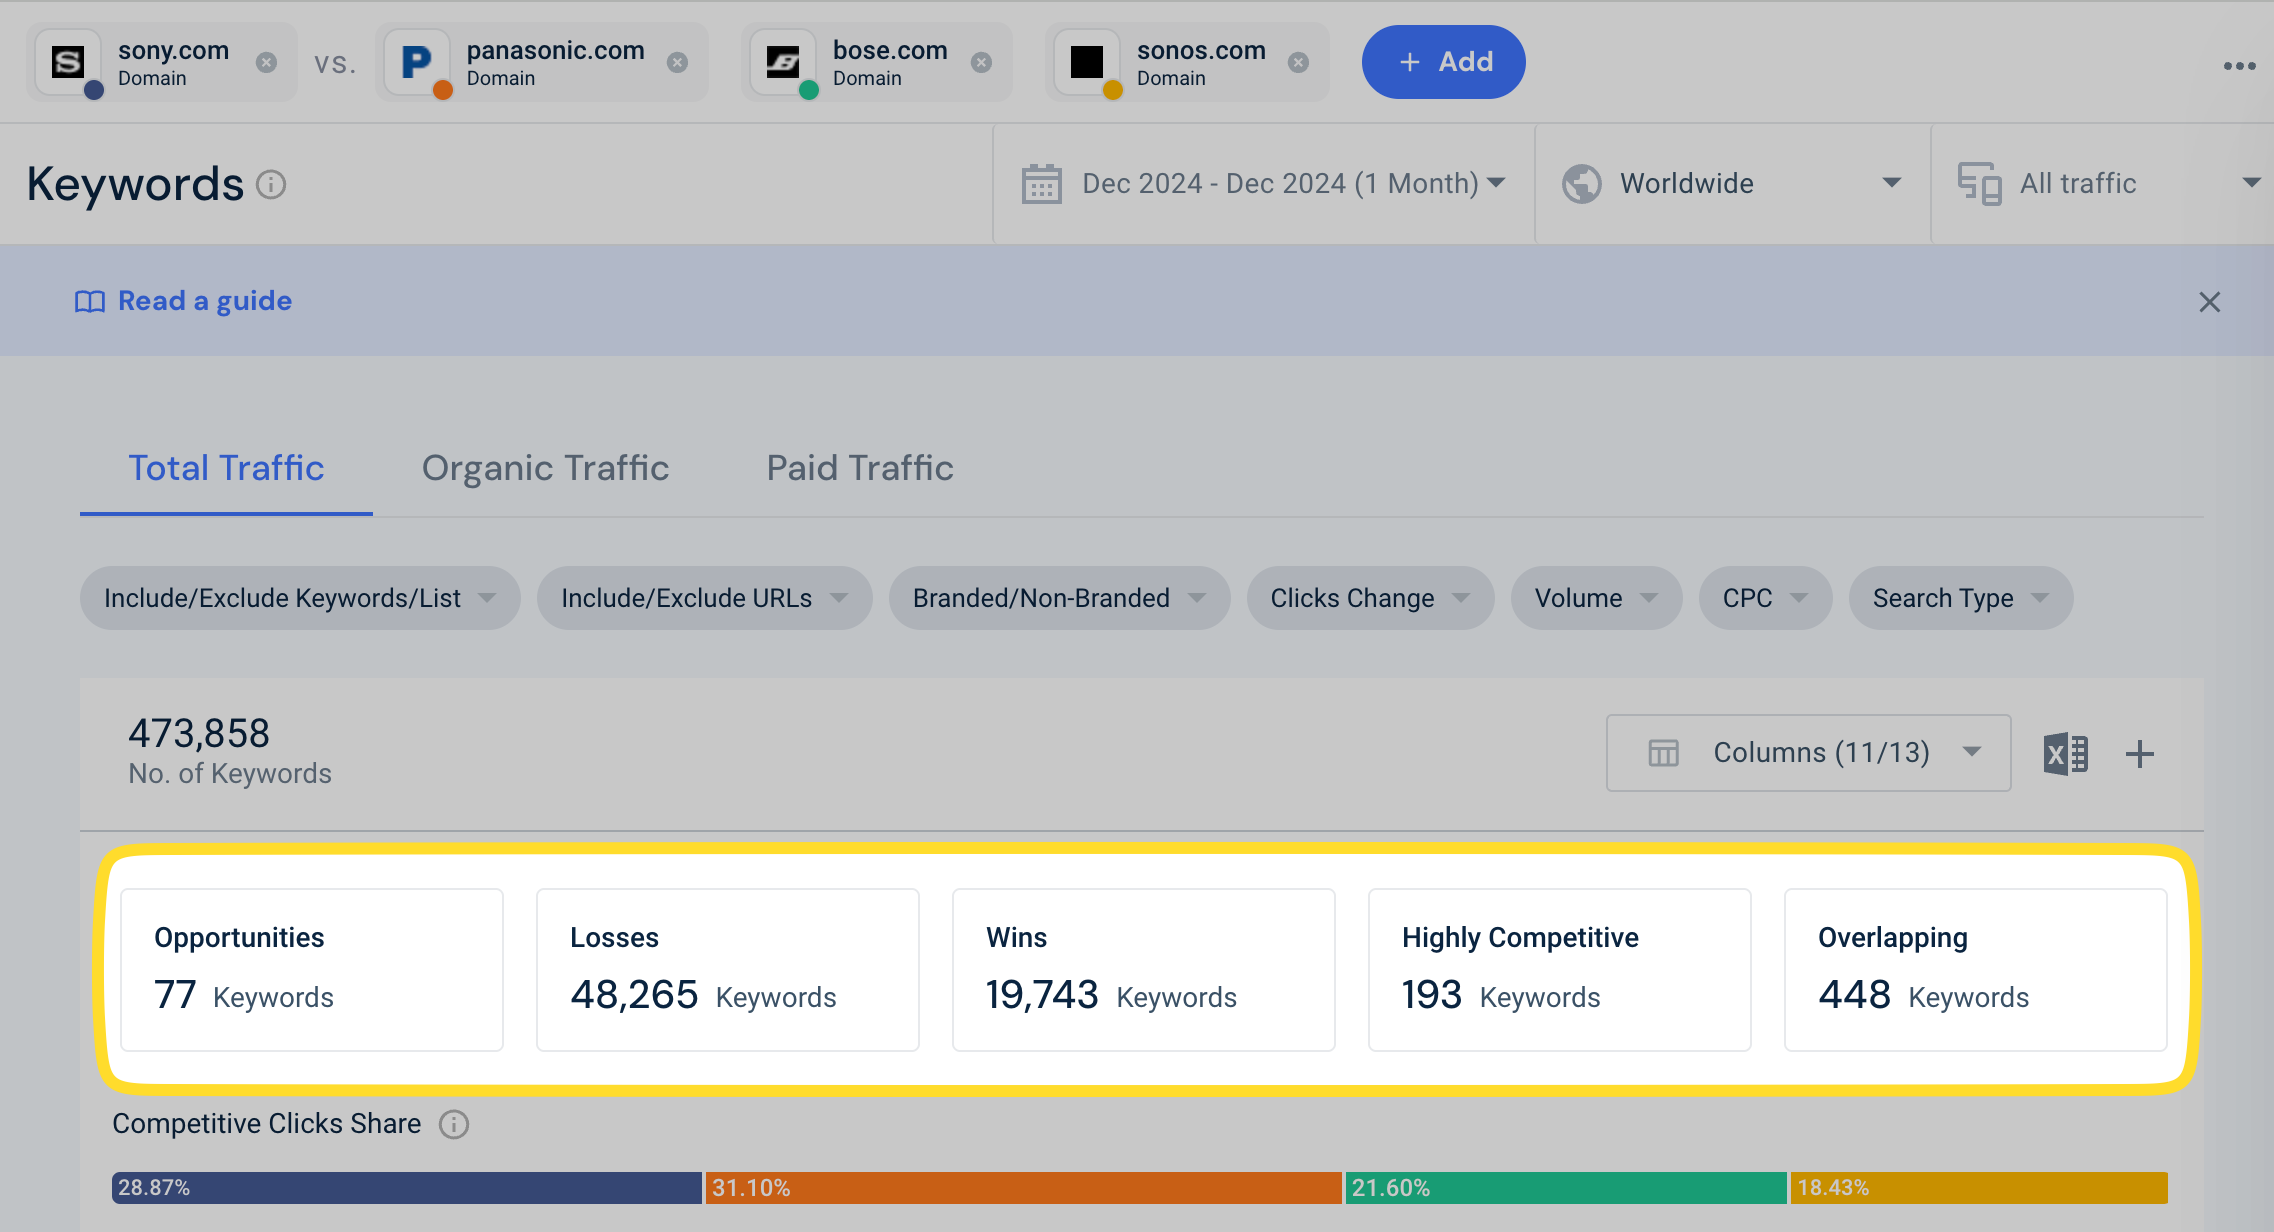Select the Wins 19,743 Keywords card

click(x=1144, y=969)
